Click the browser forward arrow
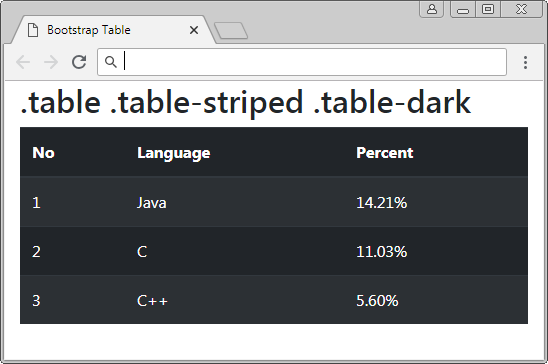This screenshot has width=548, height=364. click(51, 62)
